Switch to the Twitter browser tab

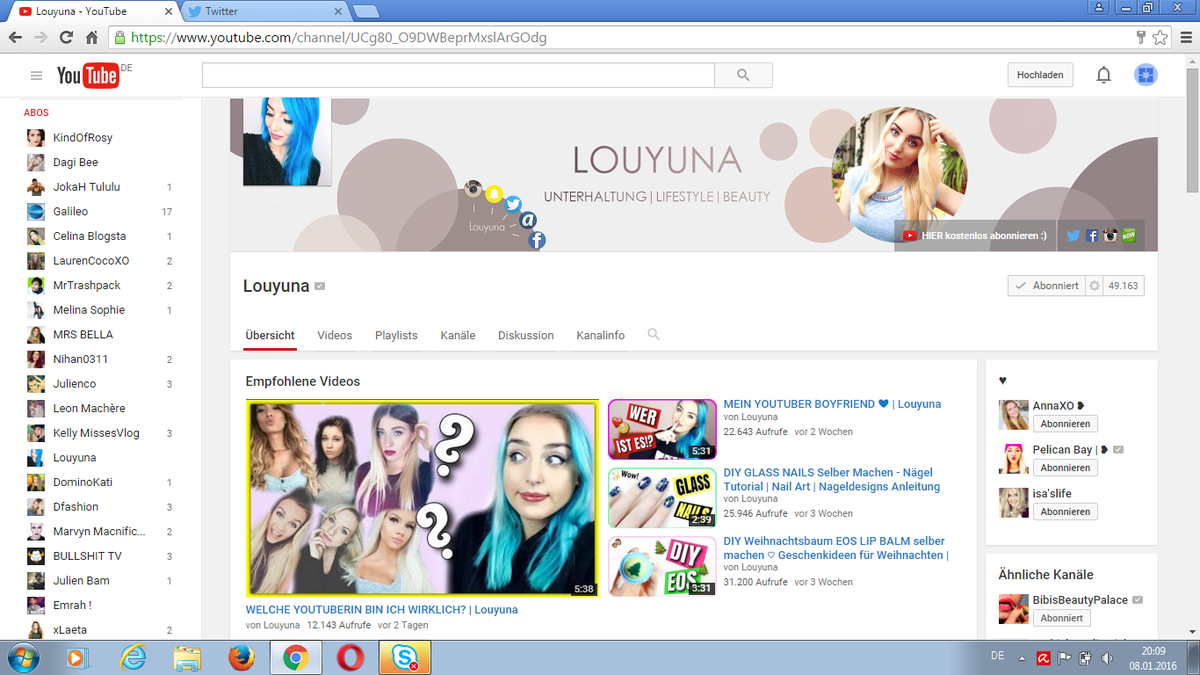tap(265, 11)
